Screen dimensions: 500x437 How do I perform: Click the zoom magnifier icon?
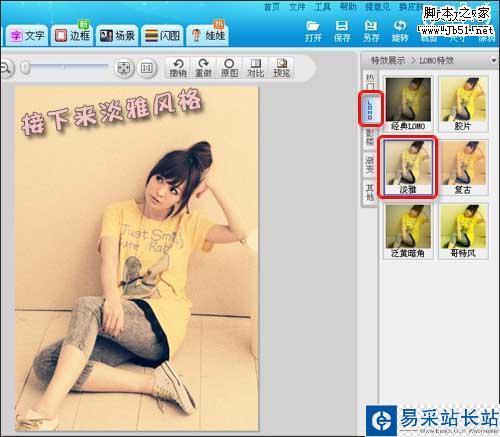(6, 68)
